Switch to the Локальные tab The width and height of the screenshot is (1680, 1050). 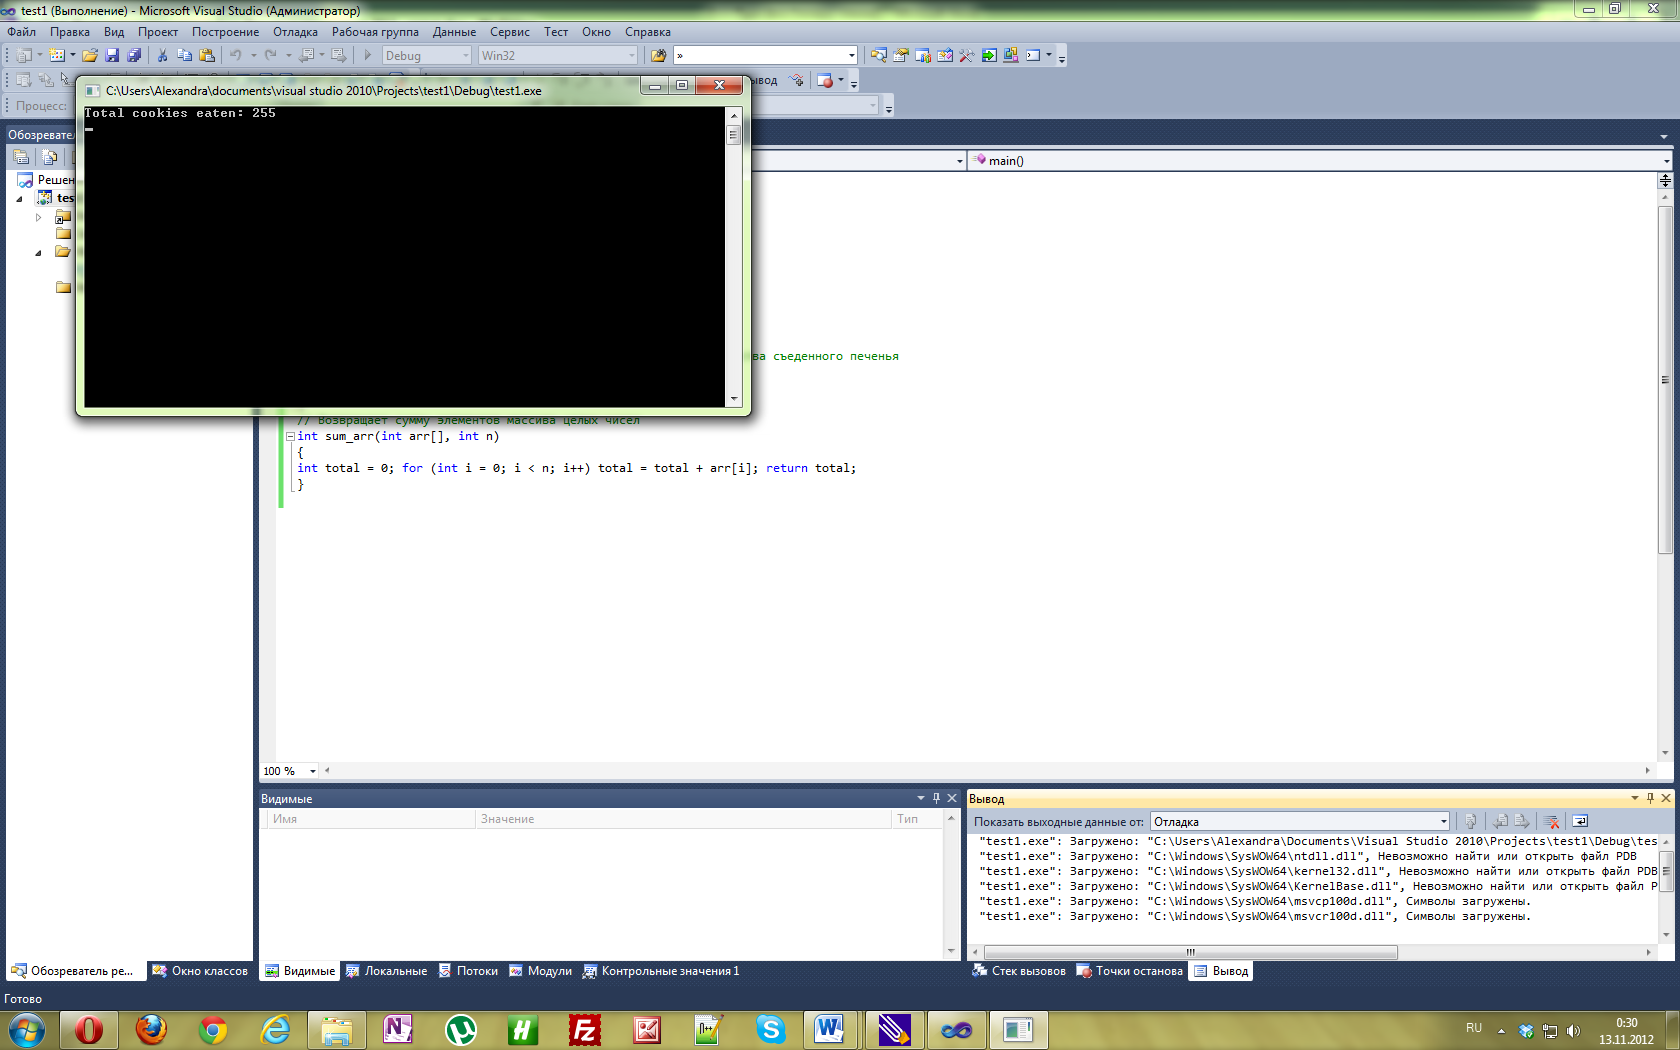(x=387, y=971)
